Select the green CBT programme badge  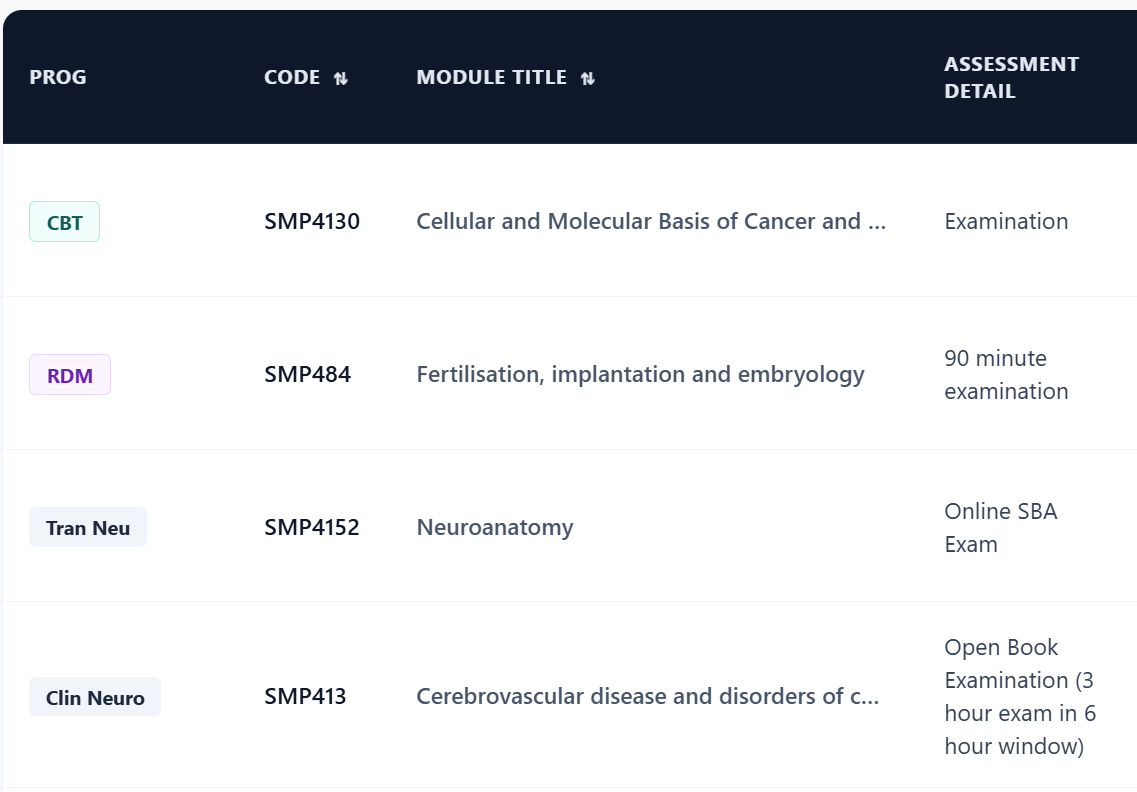(65, 222)
